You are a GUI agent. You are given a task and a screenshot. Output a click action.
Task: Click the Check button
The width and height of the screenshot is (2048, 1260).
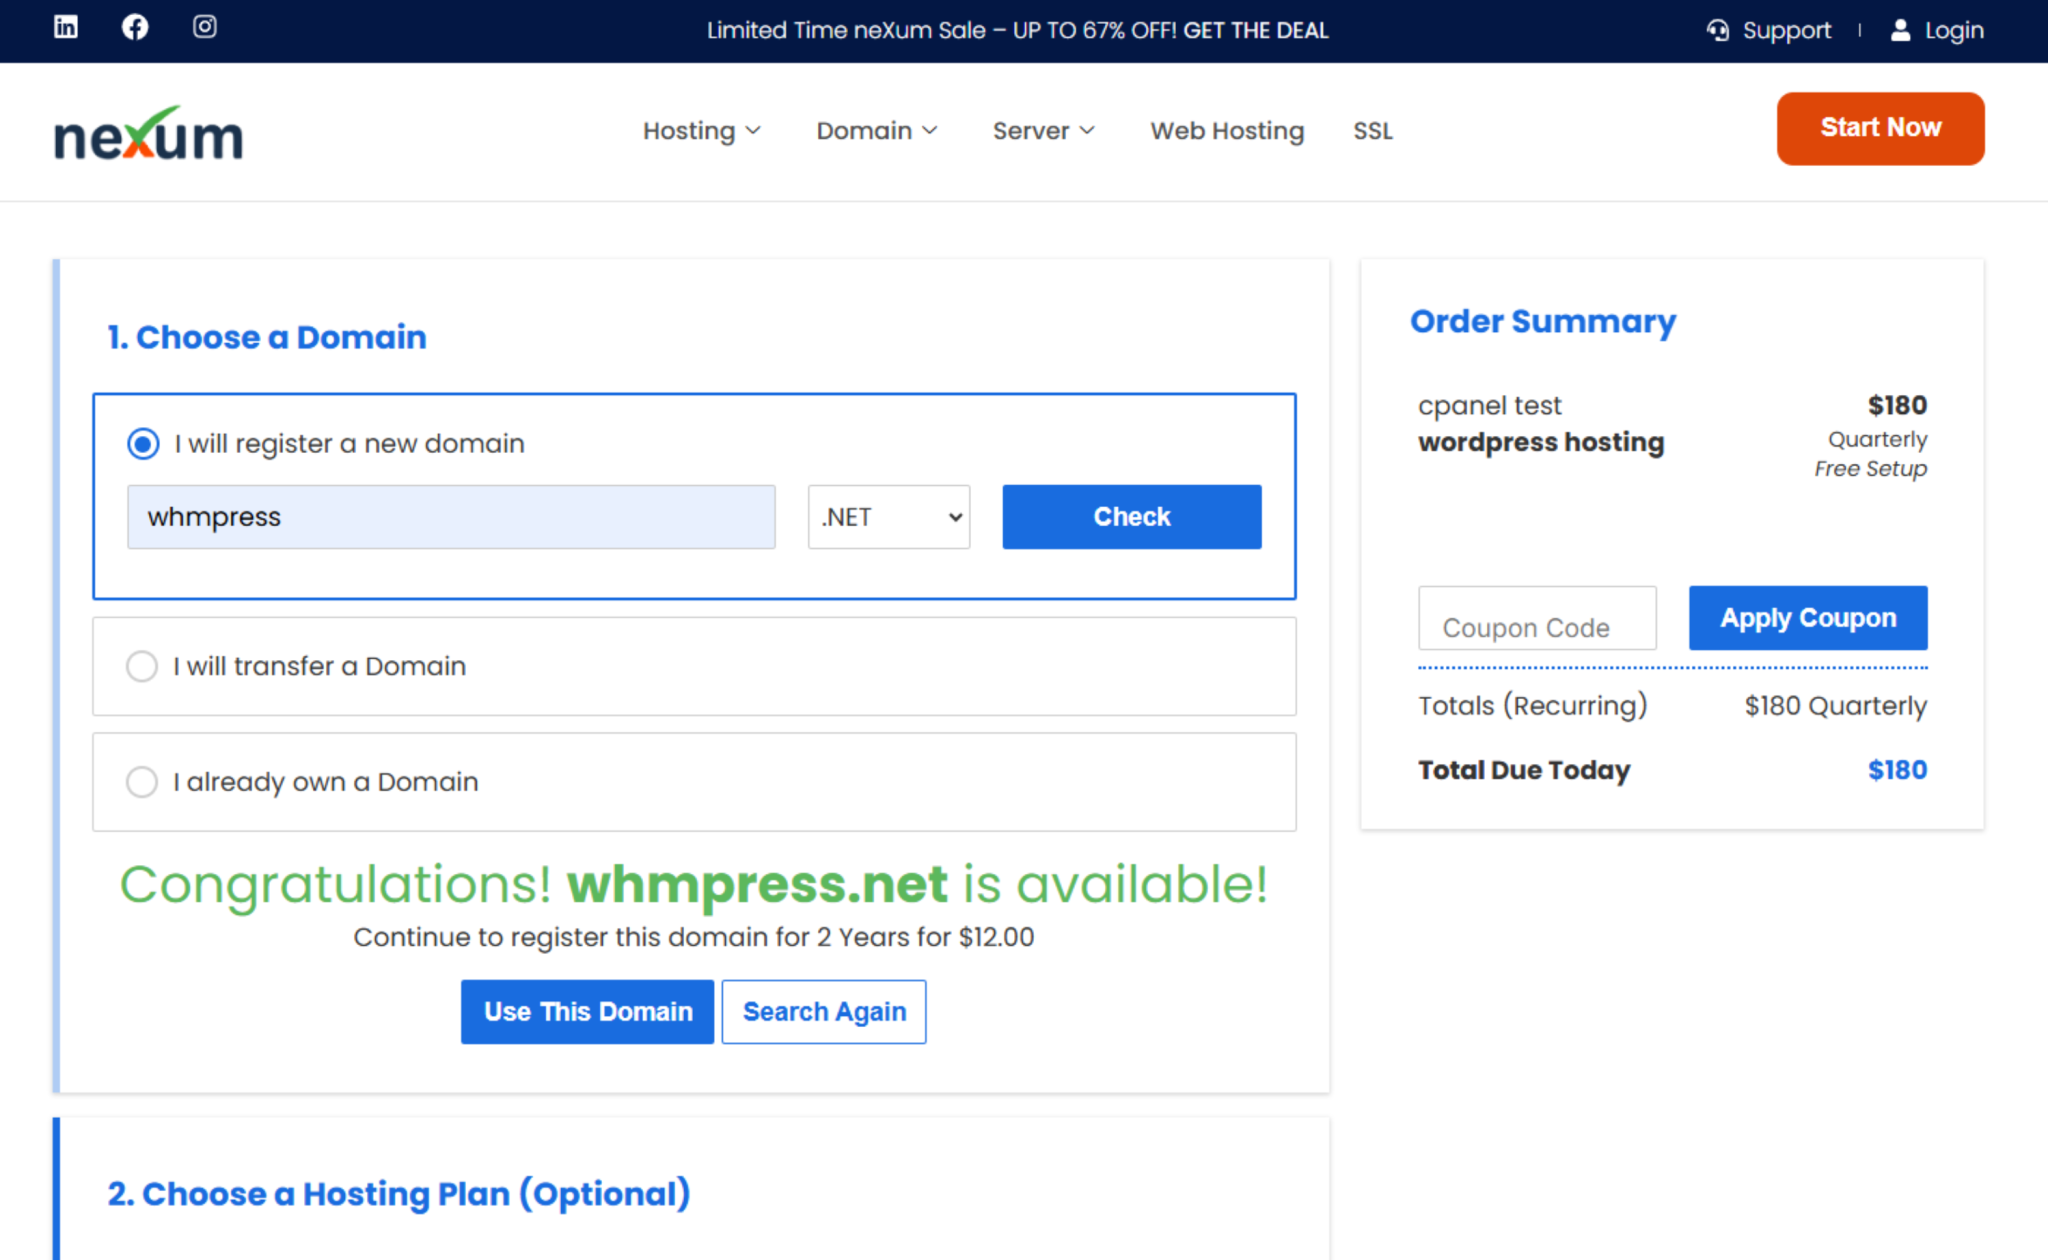click(x=1131, y=517)
